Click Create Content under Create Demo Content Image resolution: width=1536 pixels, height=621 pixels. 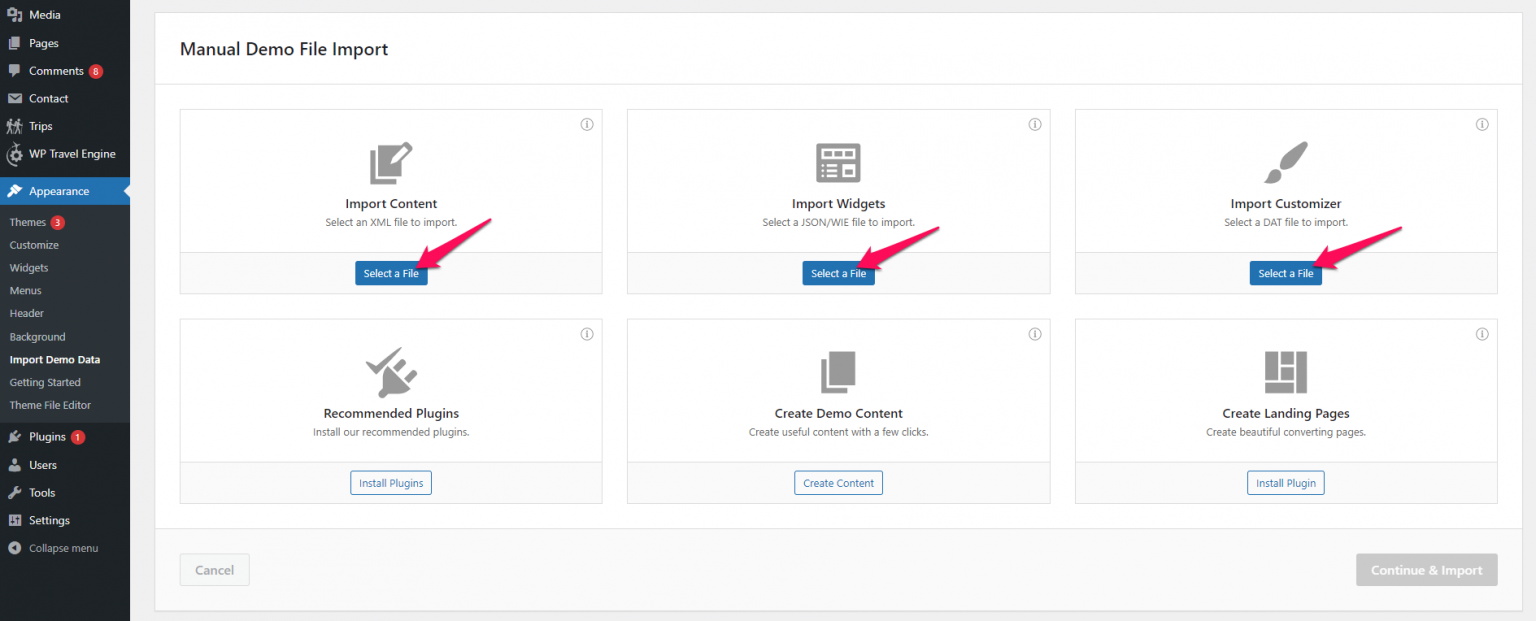click(x=838, y=482)
